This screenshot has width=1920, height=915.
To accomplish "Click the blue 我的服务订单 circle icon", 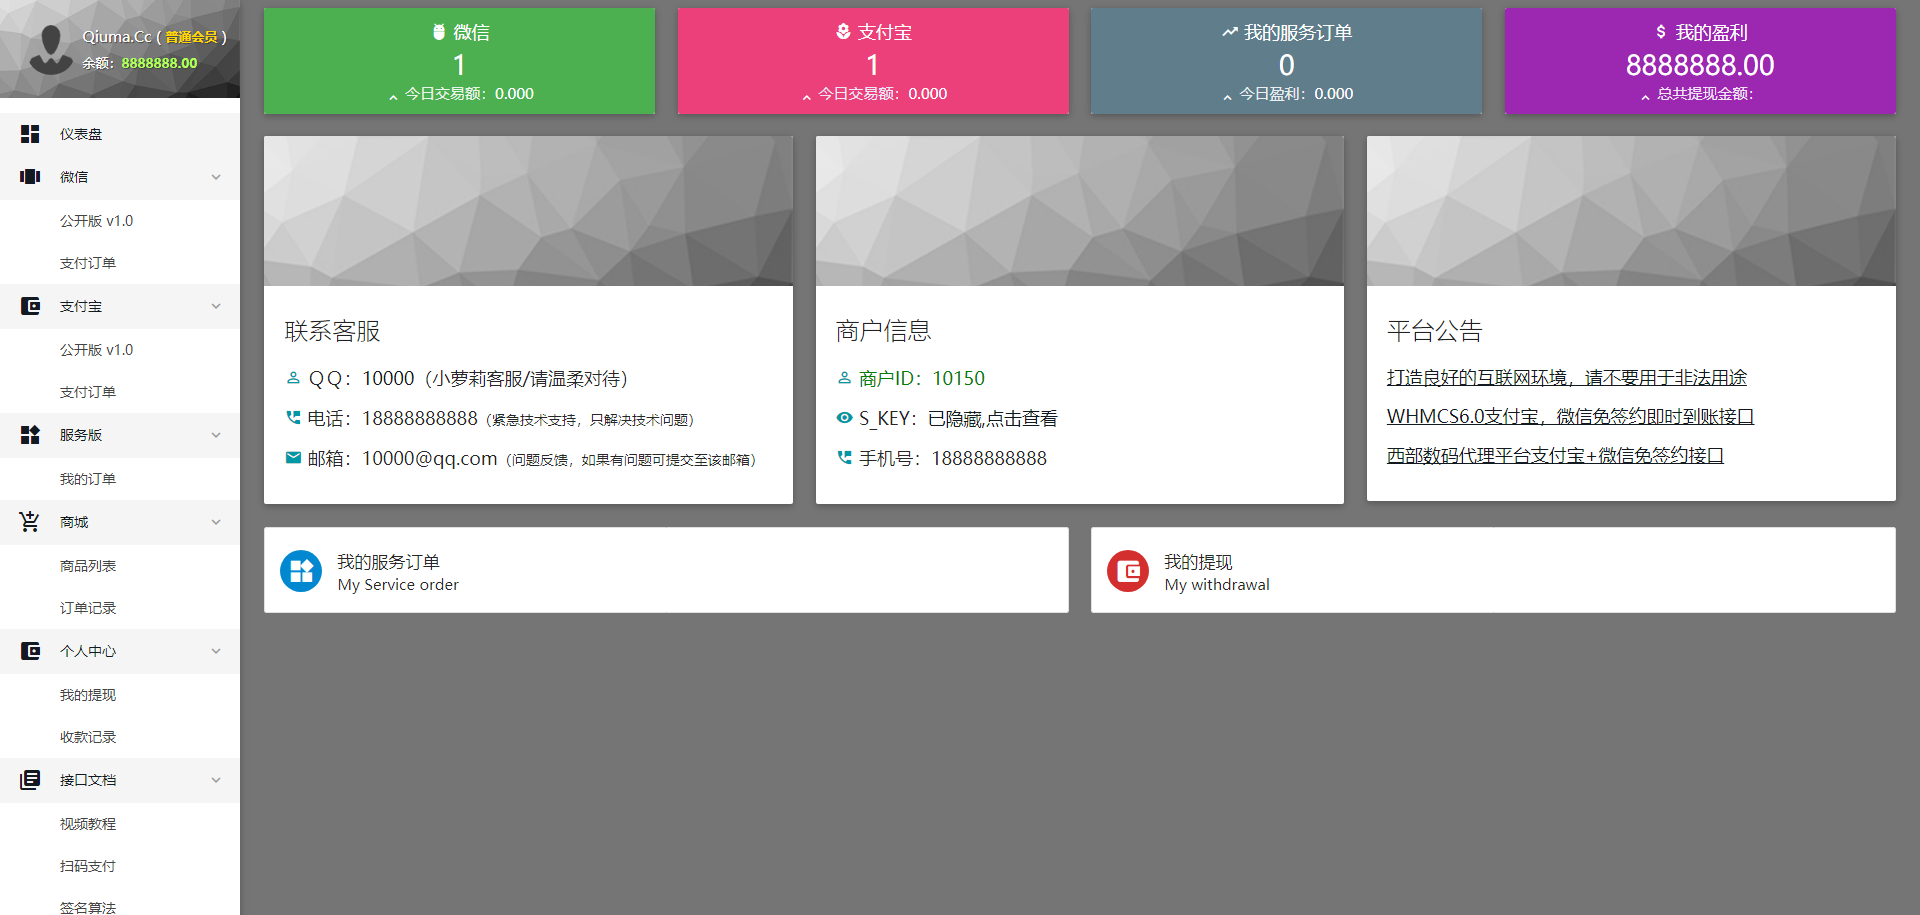I will [301, 571].
